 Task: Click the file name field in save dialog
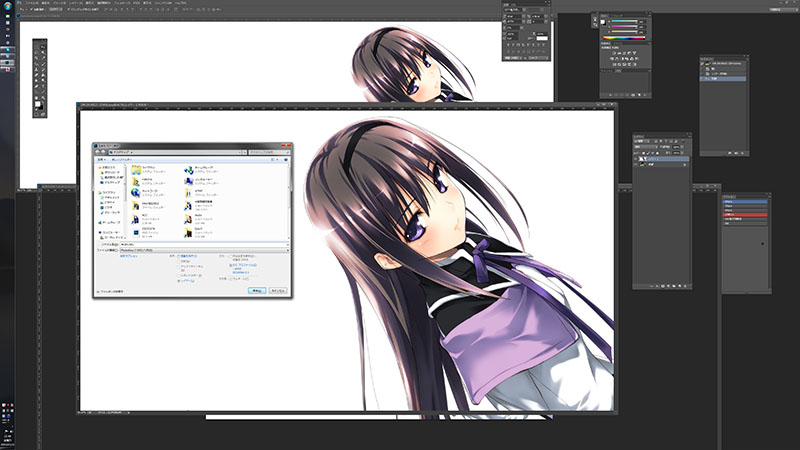(205, 244)
